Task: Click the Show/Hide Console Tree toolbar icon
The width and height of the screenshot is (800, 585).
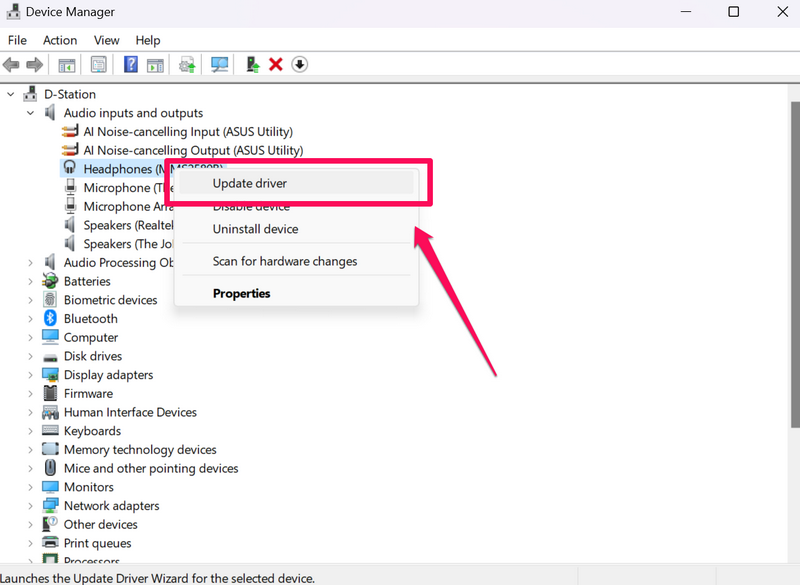Action: pyautogui.click(x=67, y=65)
